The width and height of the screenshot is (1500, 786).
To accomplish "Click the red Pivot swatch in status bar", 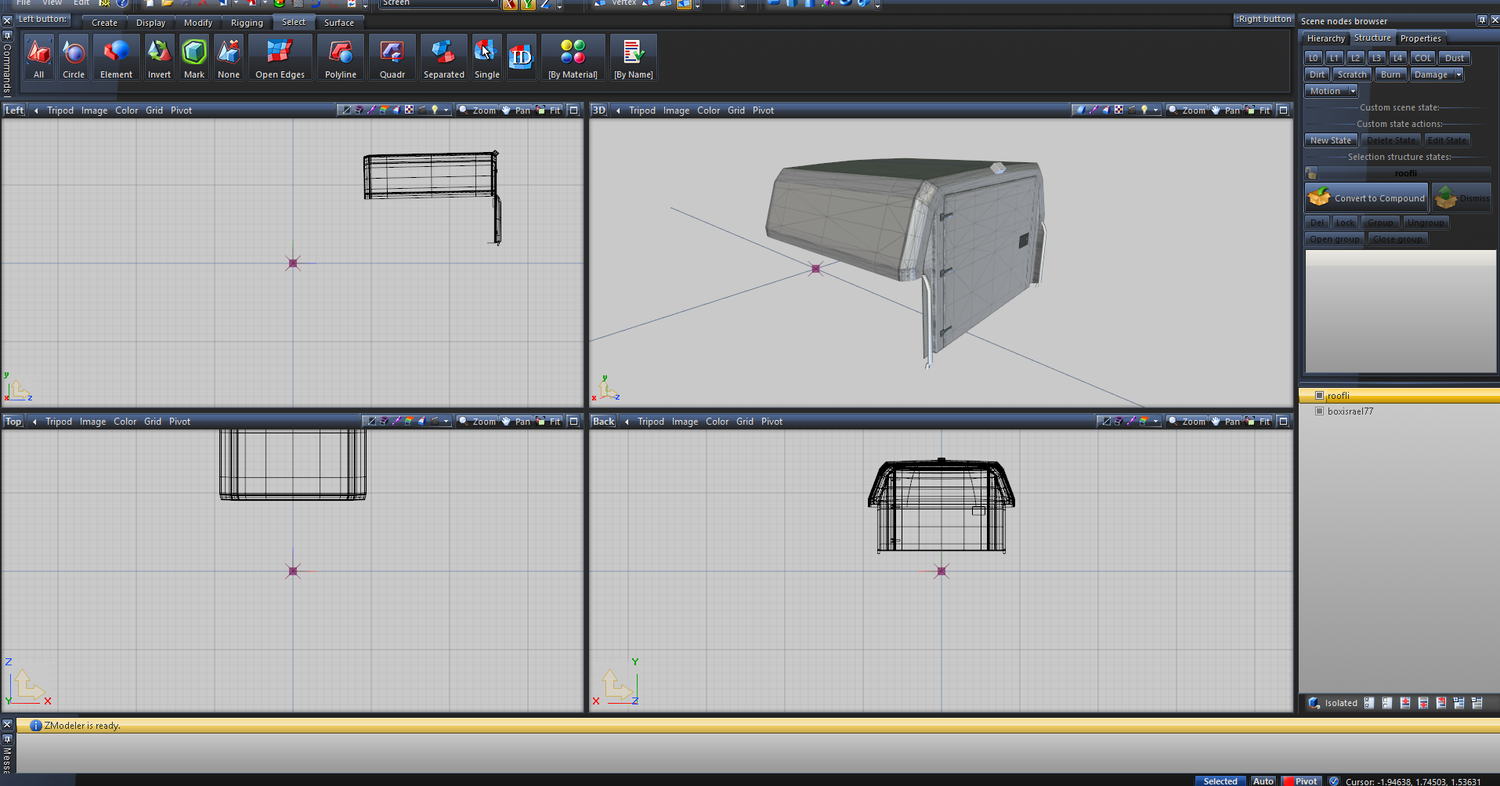I will coord(1289,781).
